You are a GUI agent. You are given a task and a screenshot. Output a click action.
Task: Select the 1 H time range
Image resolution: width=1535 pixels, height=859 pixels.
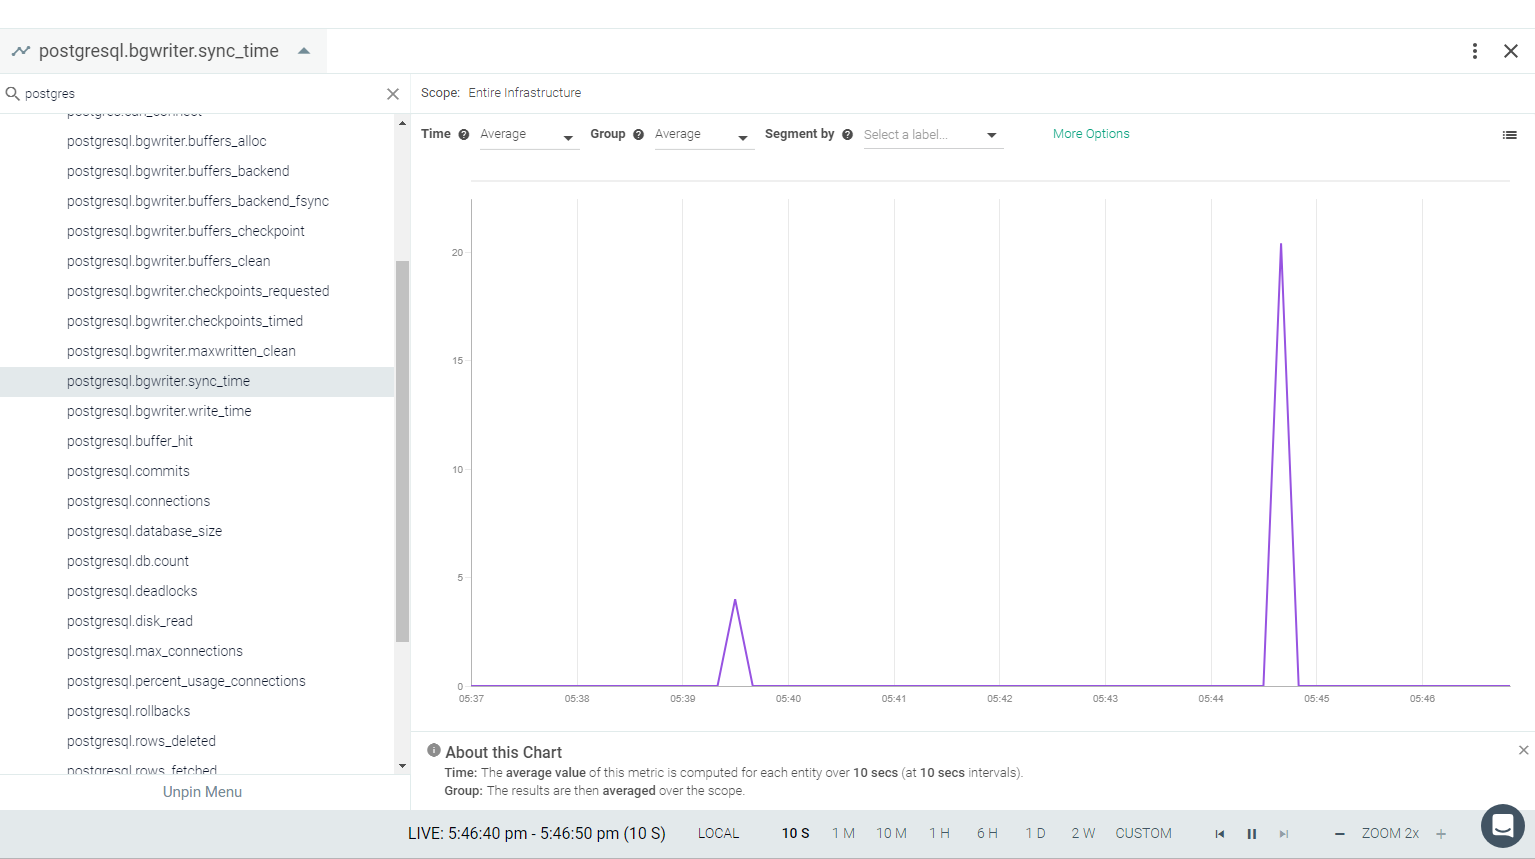tap(939, 834)
